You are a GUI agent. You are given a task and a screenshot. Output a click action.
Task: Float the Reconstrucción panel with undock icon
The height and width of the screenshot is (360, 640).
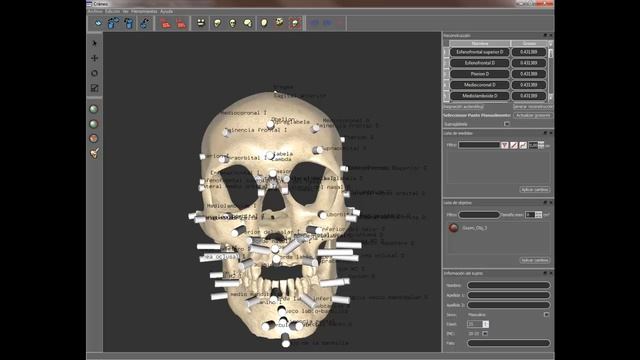(x=545, y=36)
